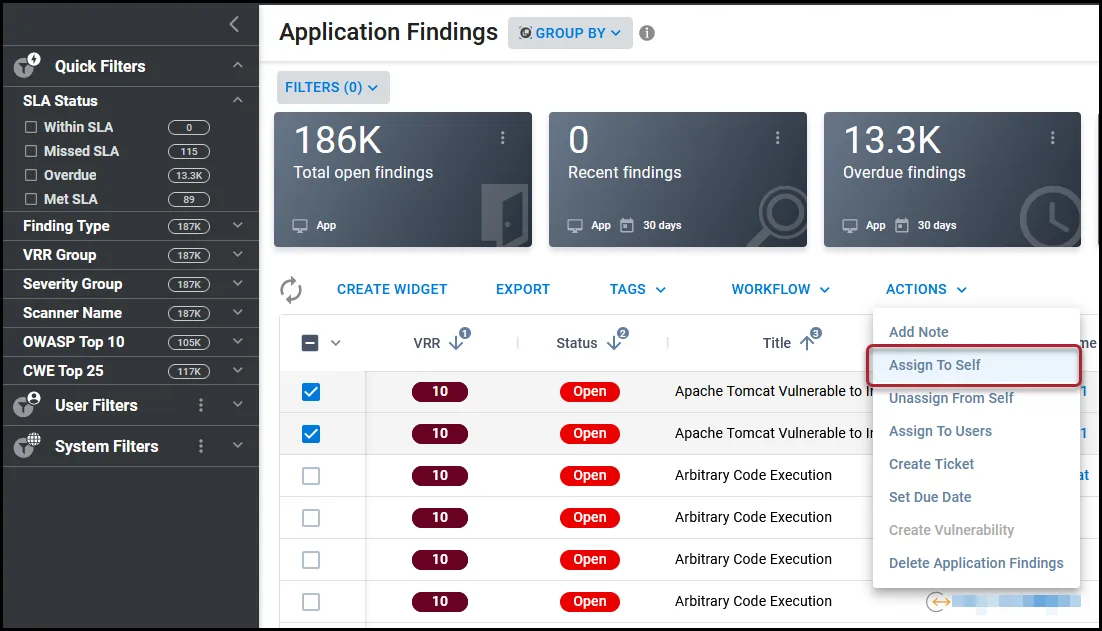
Task: Click first Apache Tomcat Vulnerable title
Action: pos(773,391)
